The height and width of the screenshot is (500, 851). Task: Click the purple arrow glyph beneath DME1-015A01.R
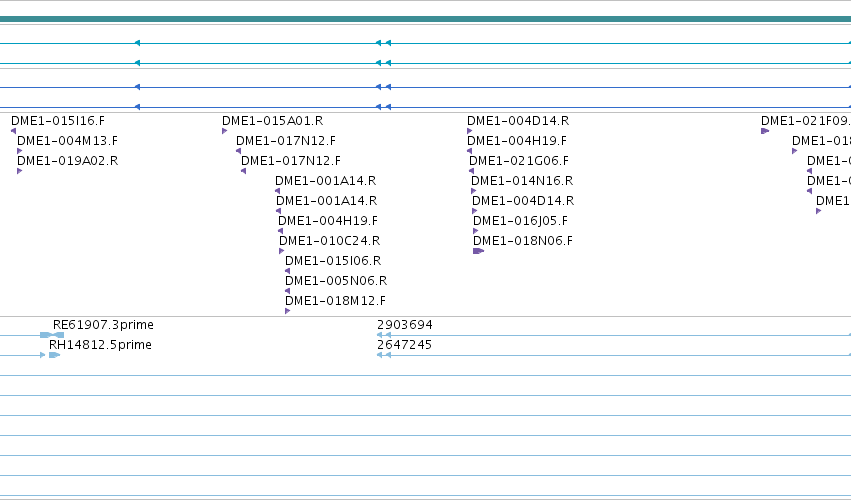pyautogui.click(x=225, y=131)
